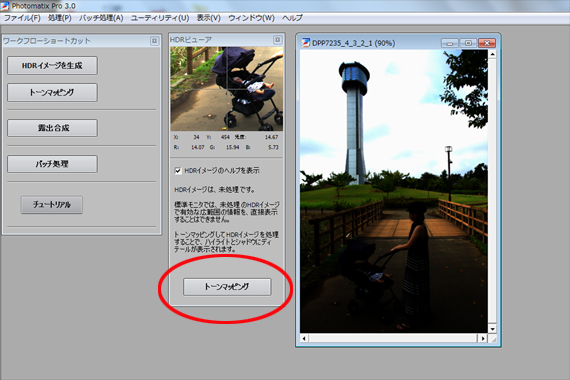Open the ヘルプ menu
Viewport: 570px width, 380px height.
pos(292,18)
